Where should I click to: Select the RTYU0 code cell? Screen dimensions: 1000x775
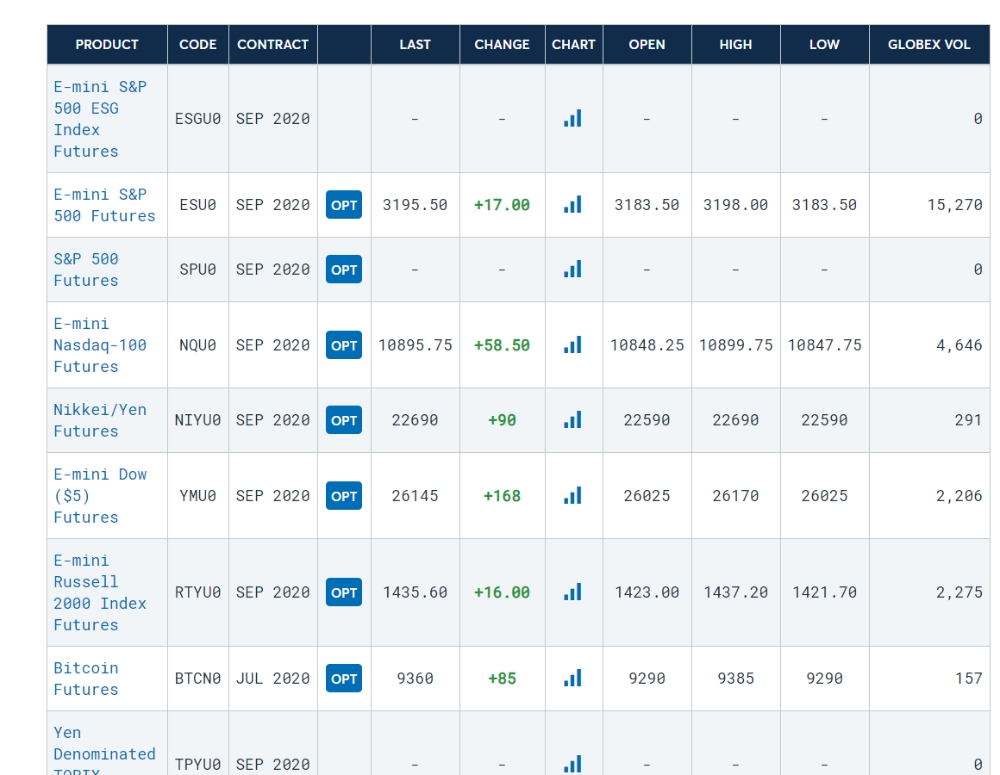[x=198, y=592]
